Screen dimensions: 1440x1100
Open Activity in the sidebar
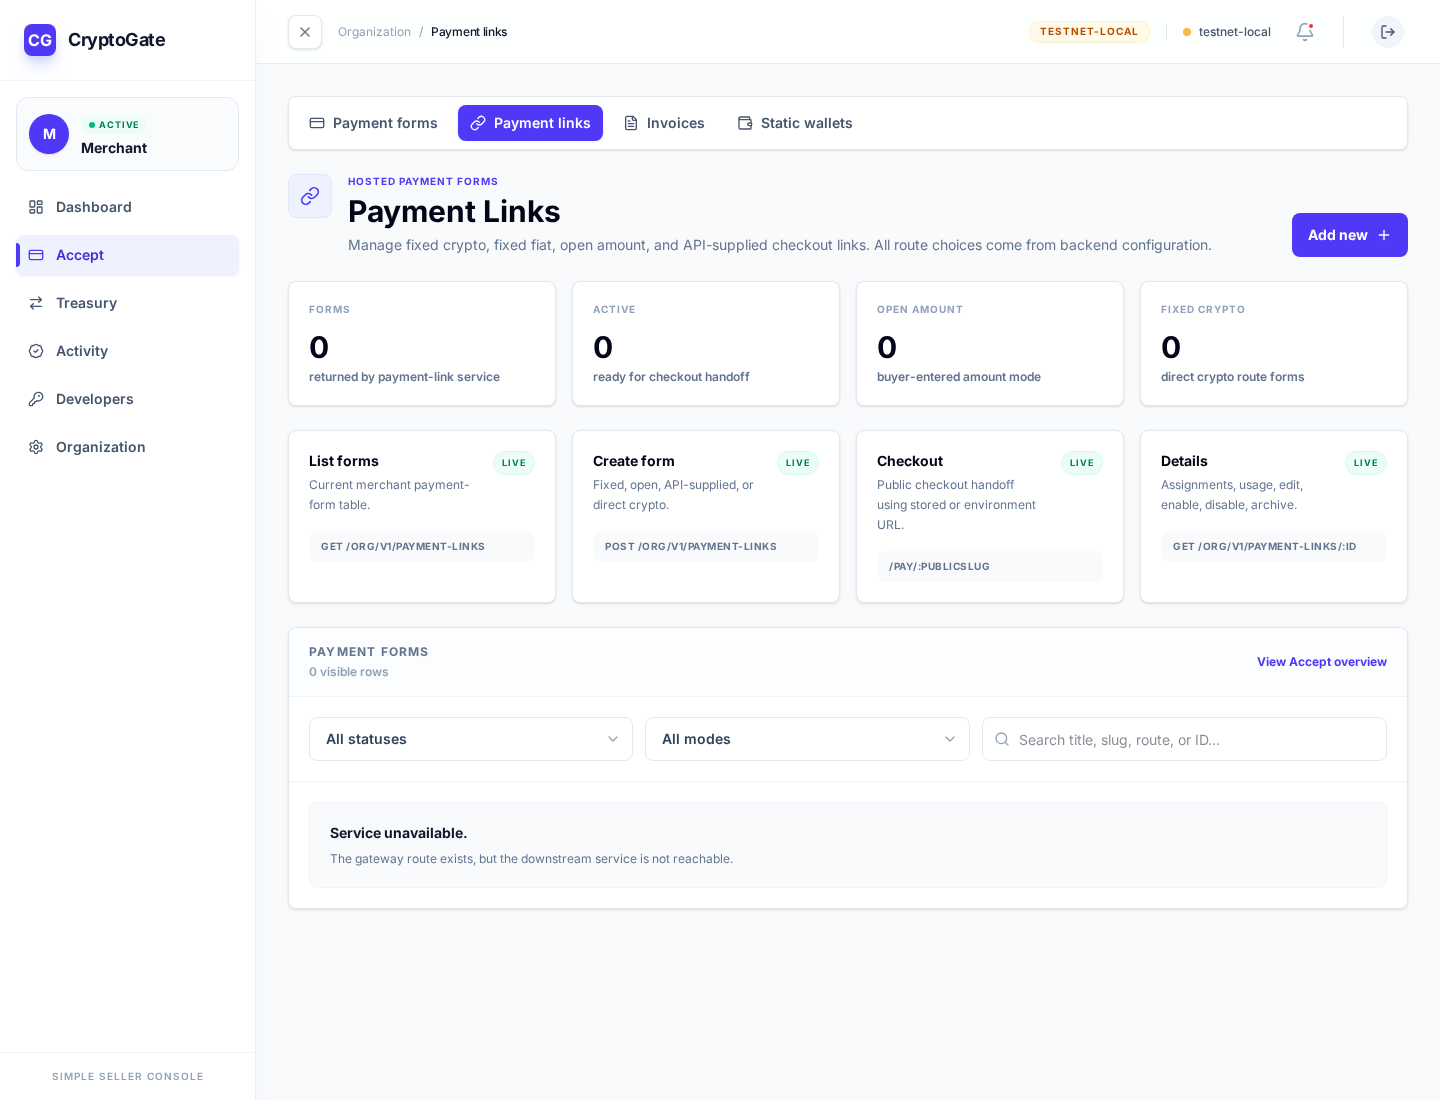(x=128, y=351)
